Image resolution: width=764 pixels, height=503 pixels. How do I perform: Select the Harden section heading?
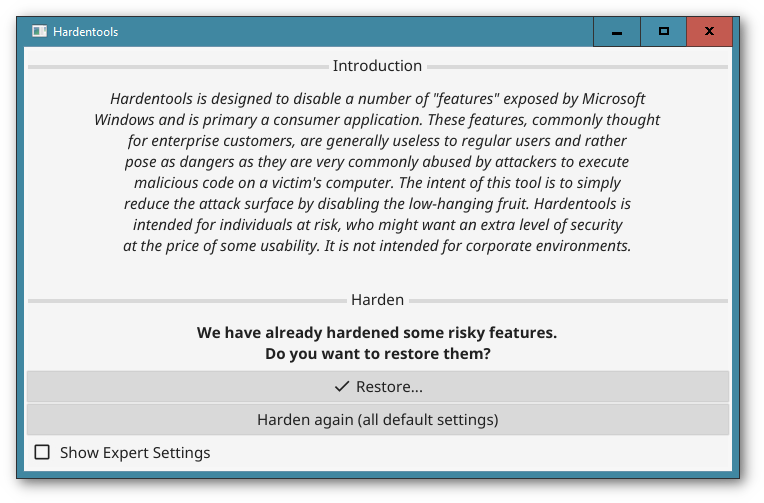click(x=377, y=300)
